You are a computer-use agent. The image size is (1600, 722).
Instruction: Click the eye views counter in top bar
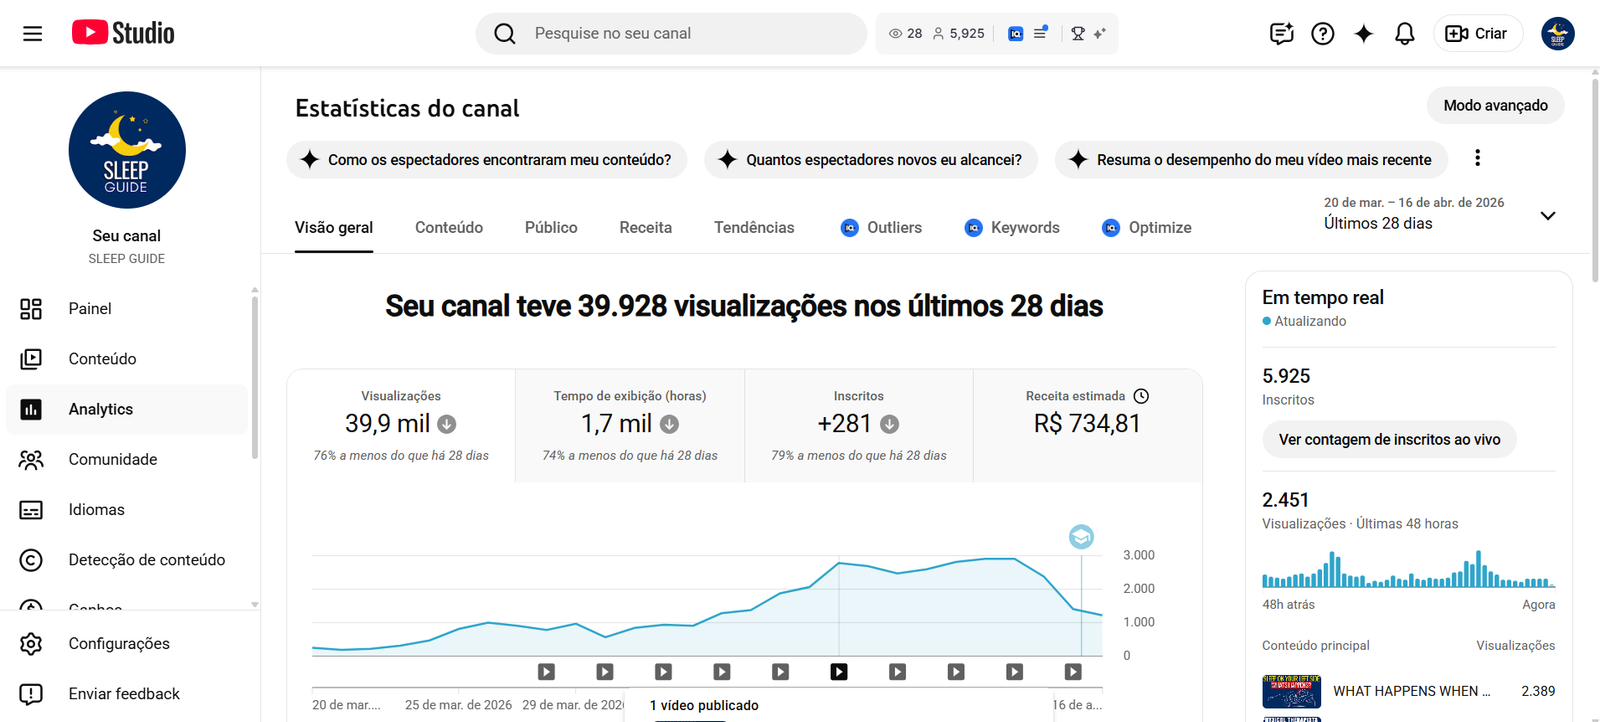tap(906, 34)
